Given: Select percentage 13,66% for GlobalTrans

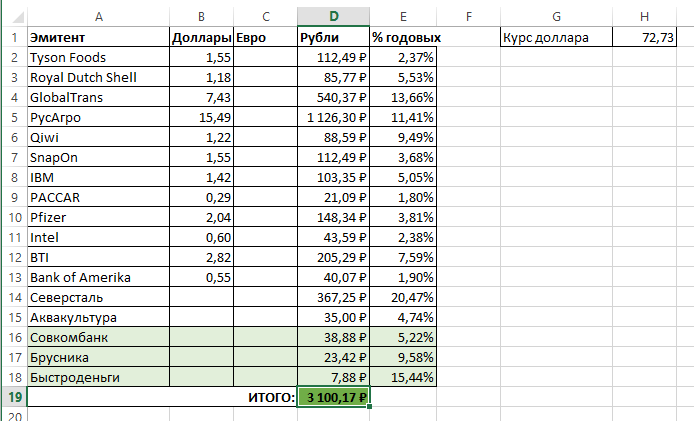Looking at the screenshot, I should [403, 97].
